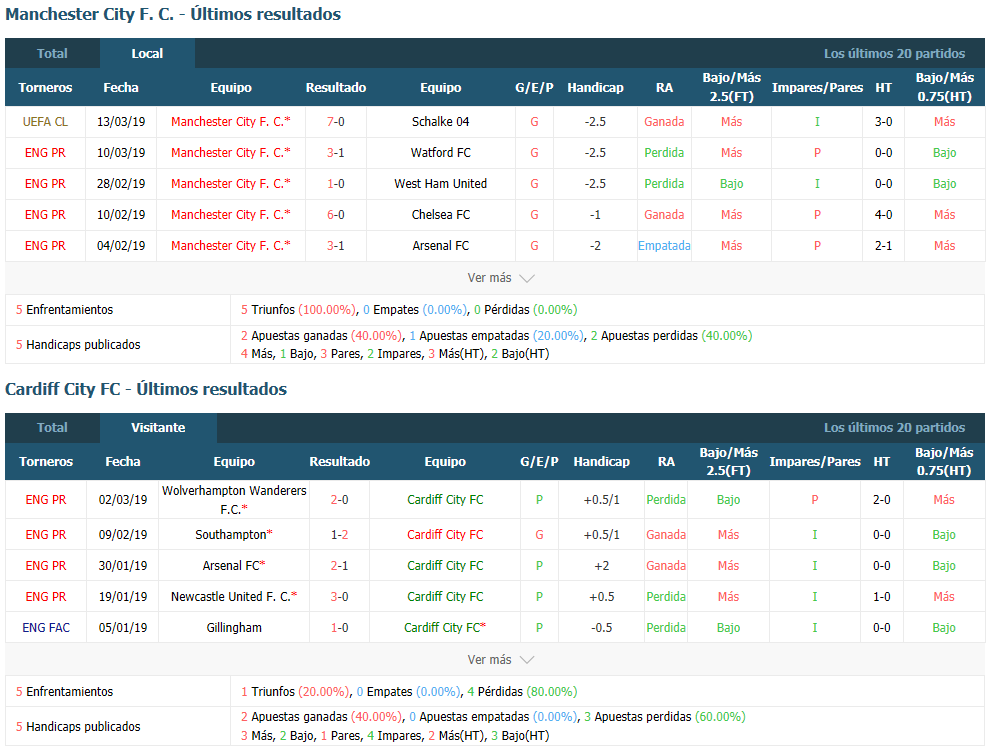This screenshot has height=752, width=996.
Task: Switch to Total tab for Manchester City
Action: coord(52,53)
